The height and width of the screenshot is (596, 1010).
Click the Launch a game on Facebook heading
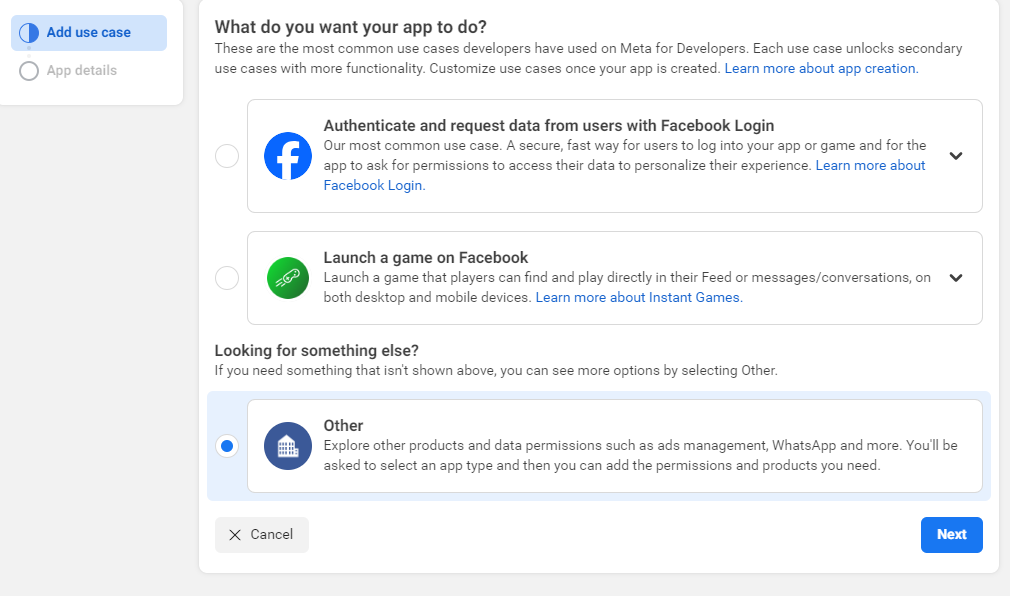(426, 258)
